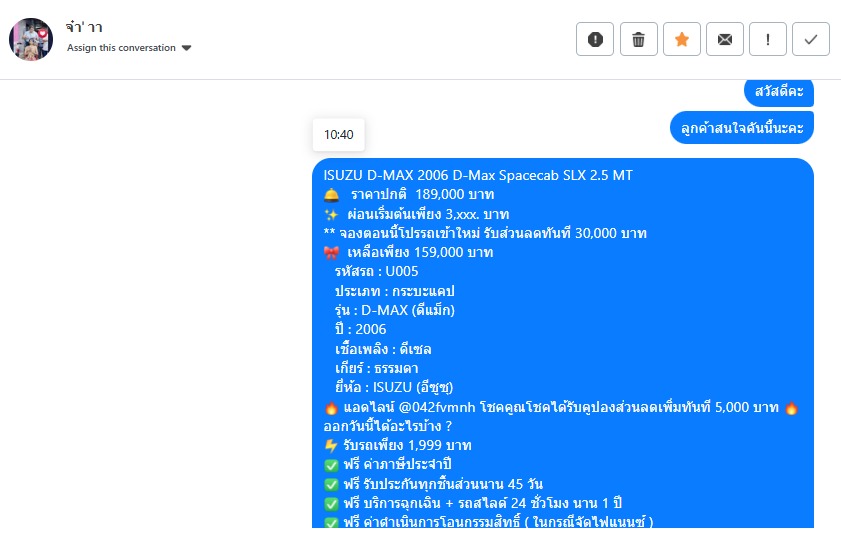This screenshot has width=841, height=538.
Task: Star the conversation with the orange star
Action: pos(682,39)
